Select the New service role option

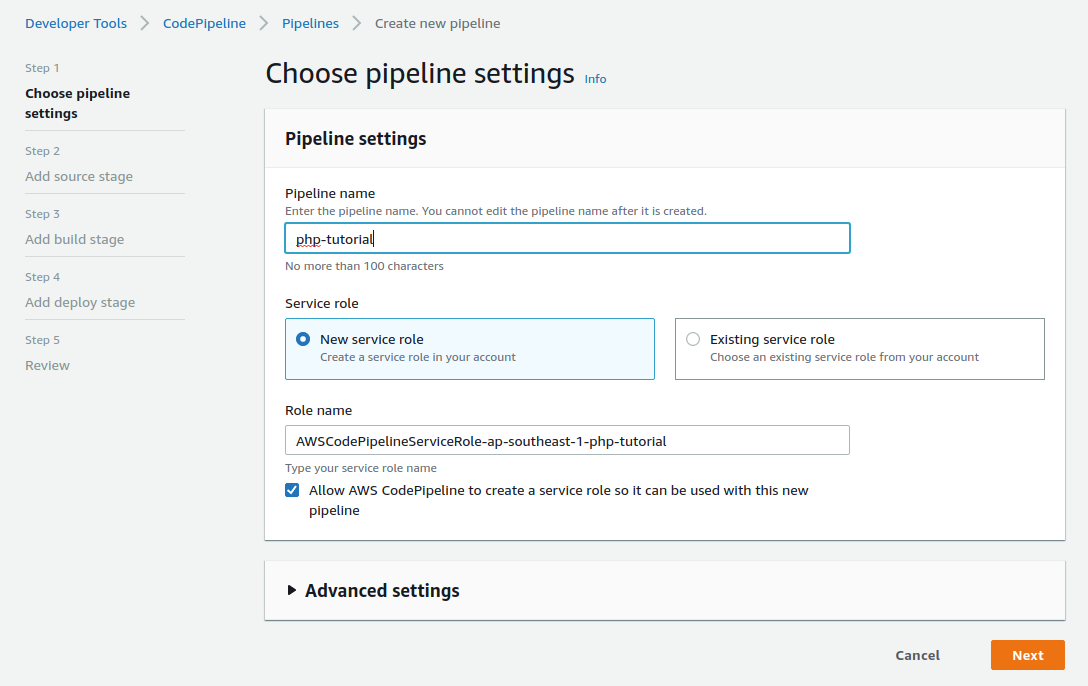click(x=303, y=339)
